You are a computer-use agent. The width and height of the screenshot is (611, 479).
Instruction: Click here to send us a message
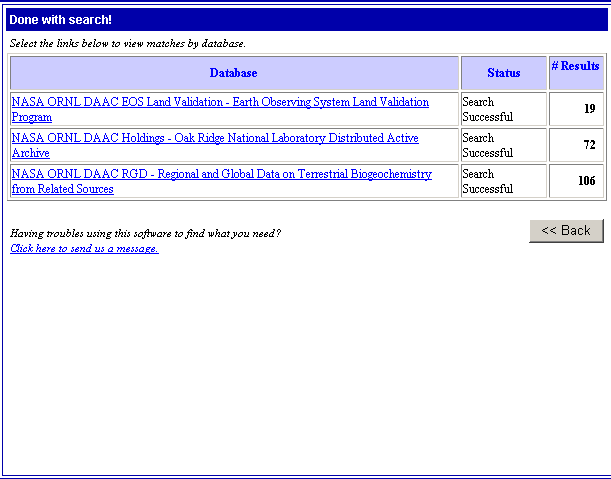(x=84, y=248)
